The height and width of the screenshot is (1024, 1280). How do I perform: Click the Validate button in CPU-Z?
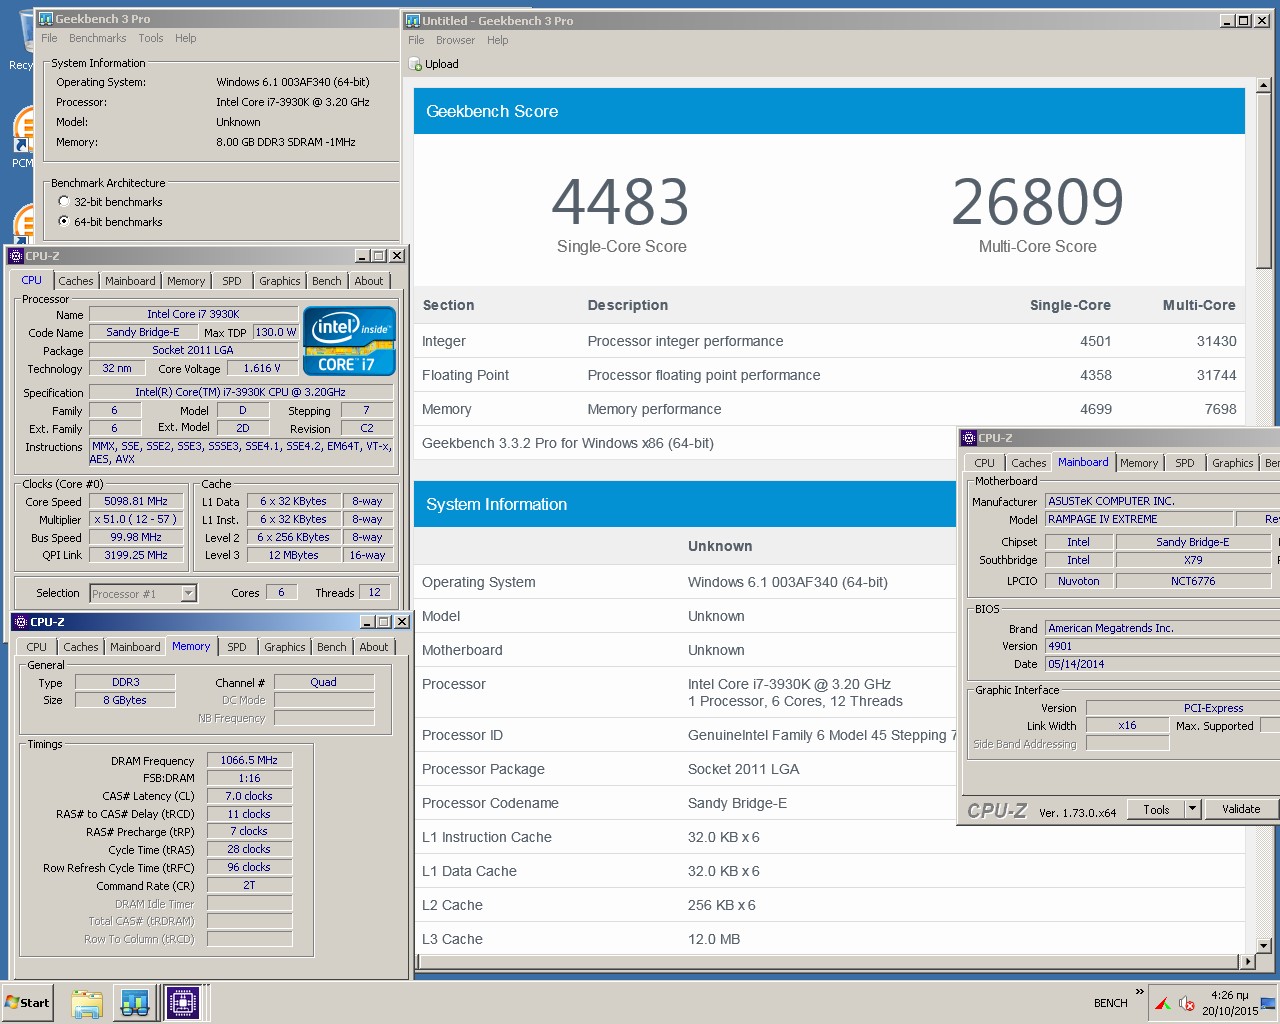point(1241,809)
